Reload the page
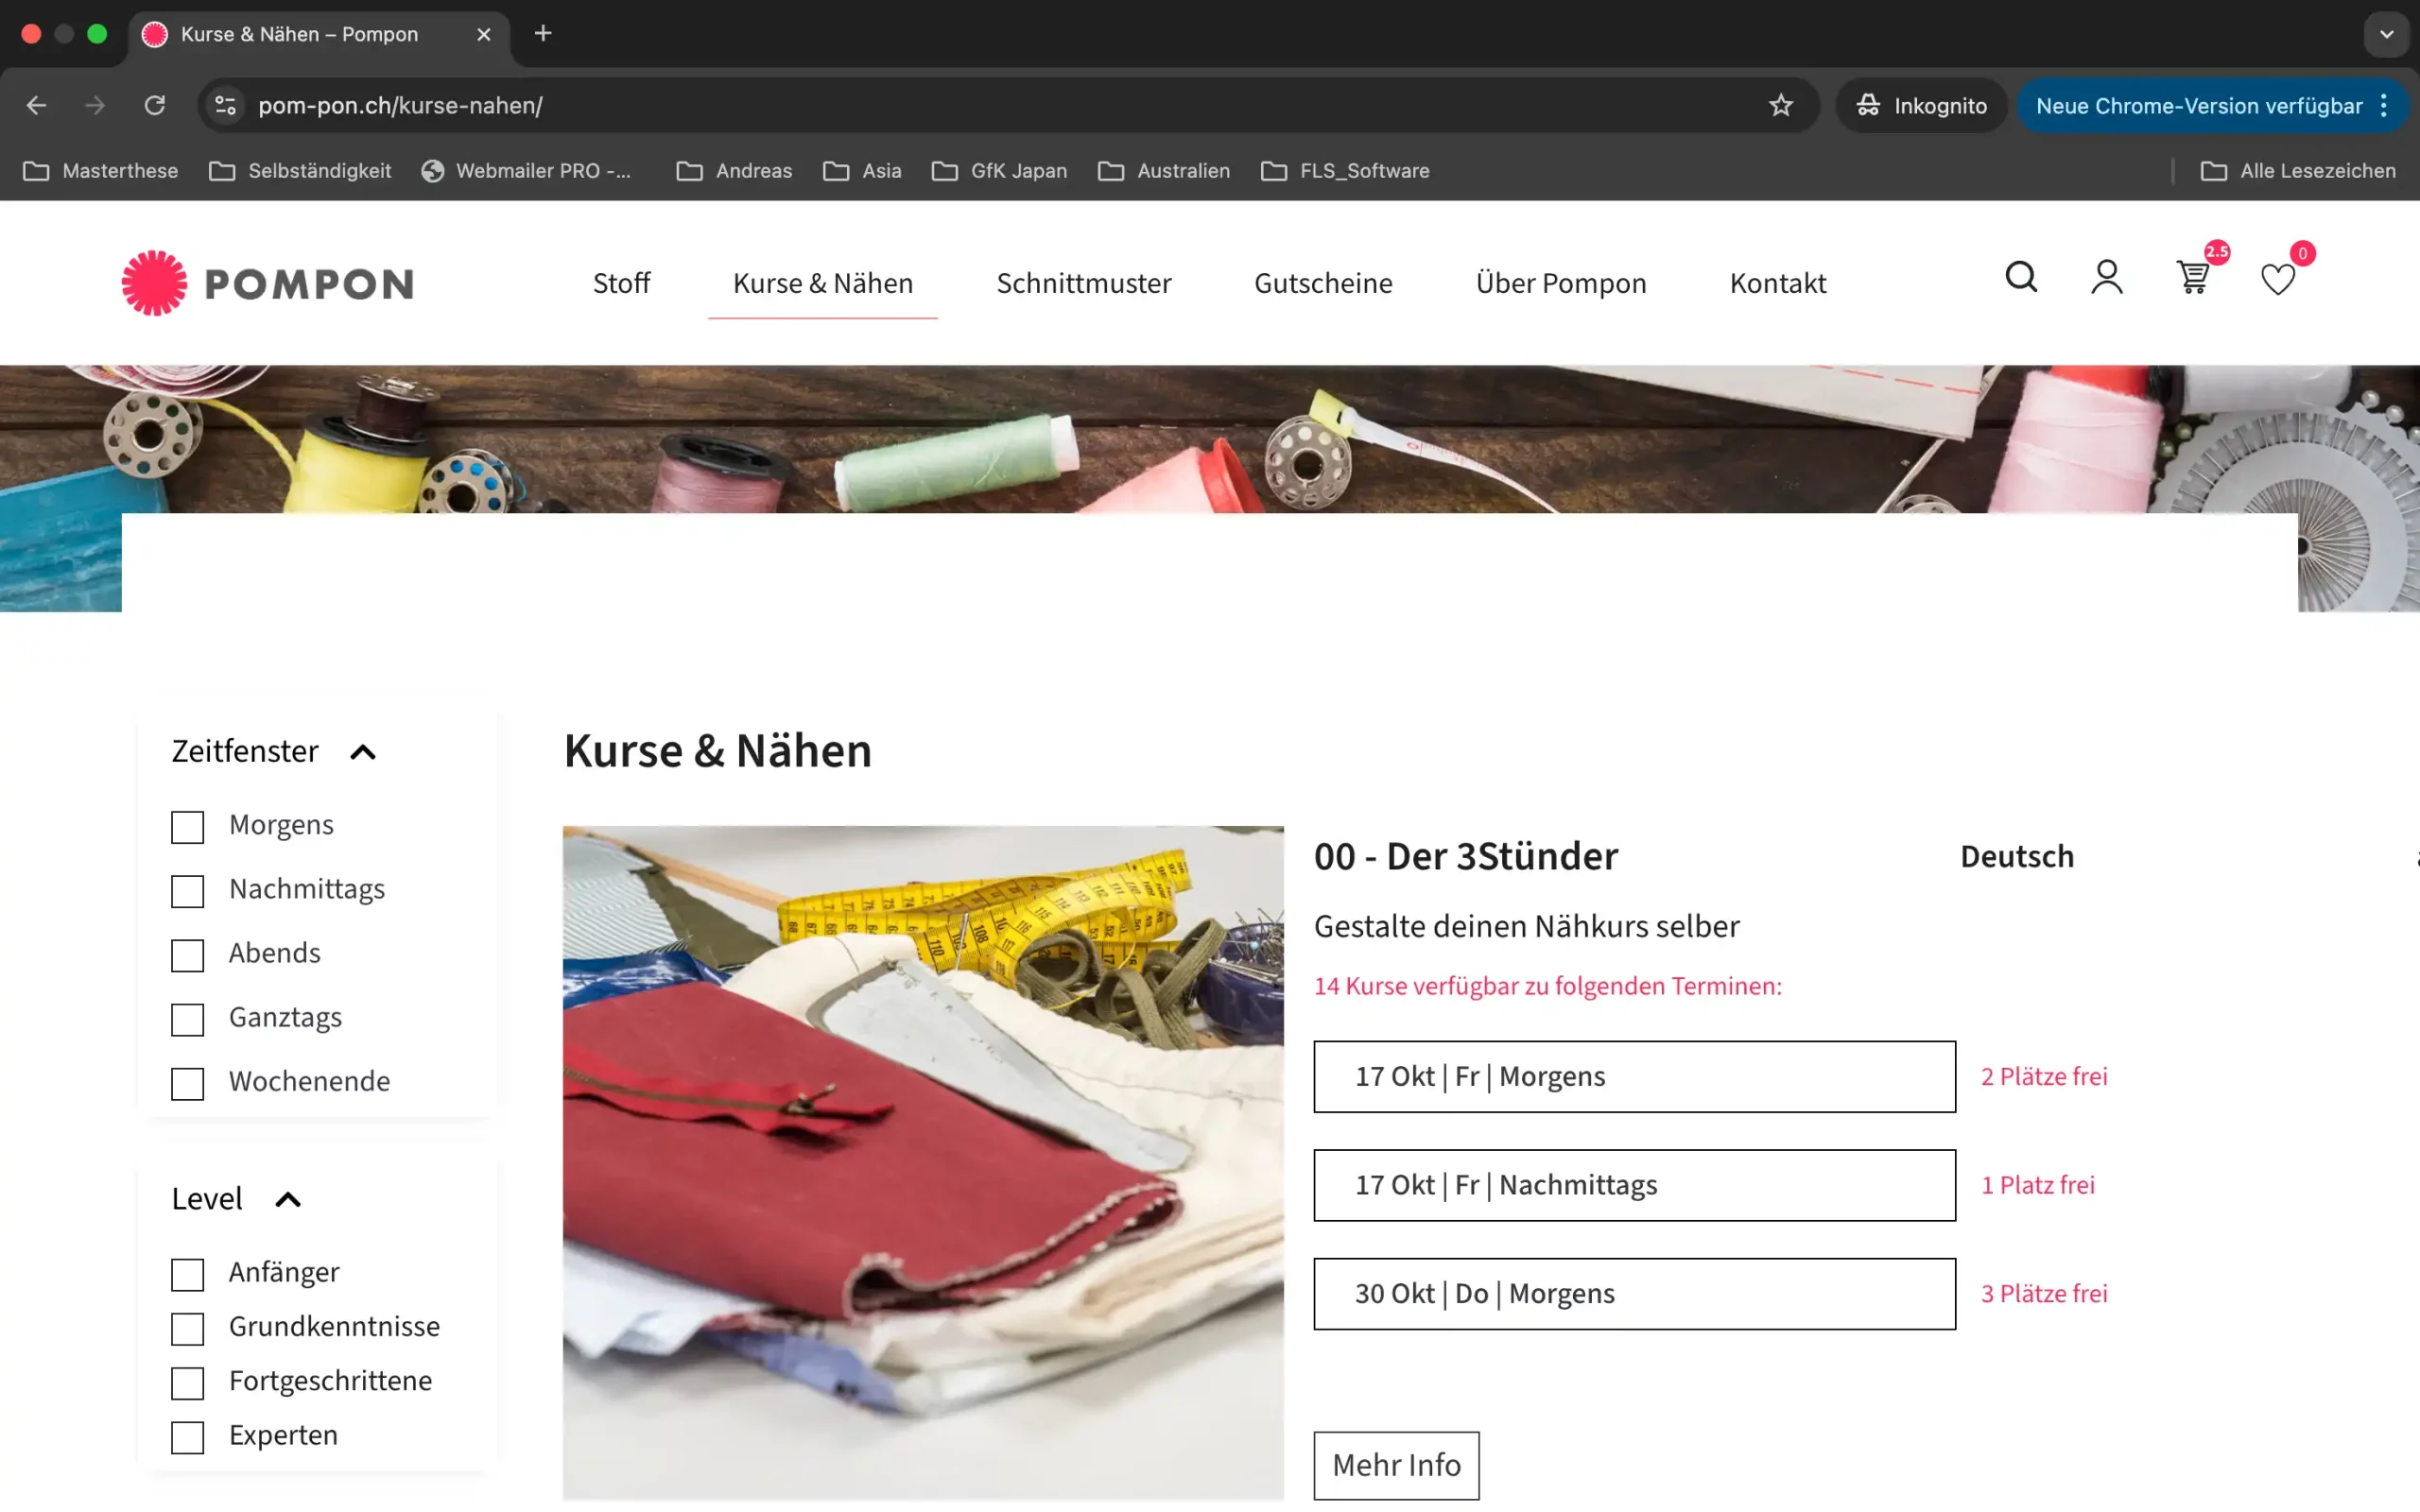The height and width of the screenshot is (1512, 2420). pos(154,105)
